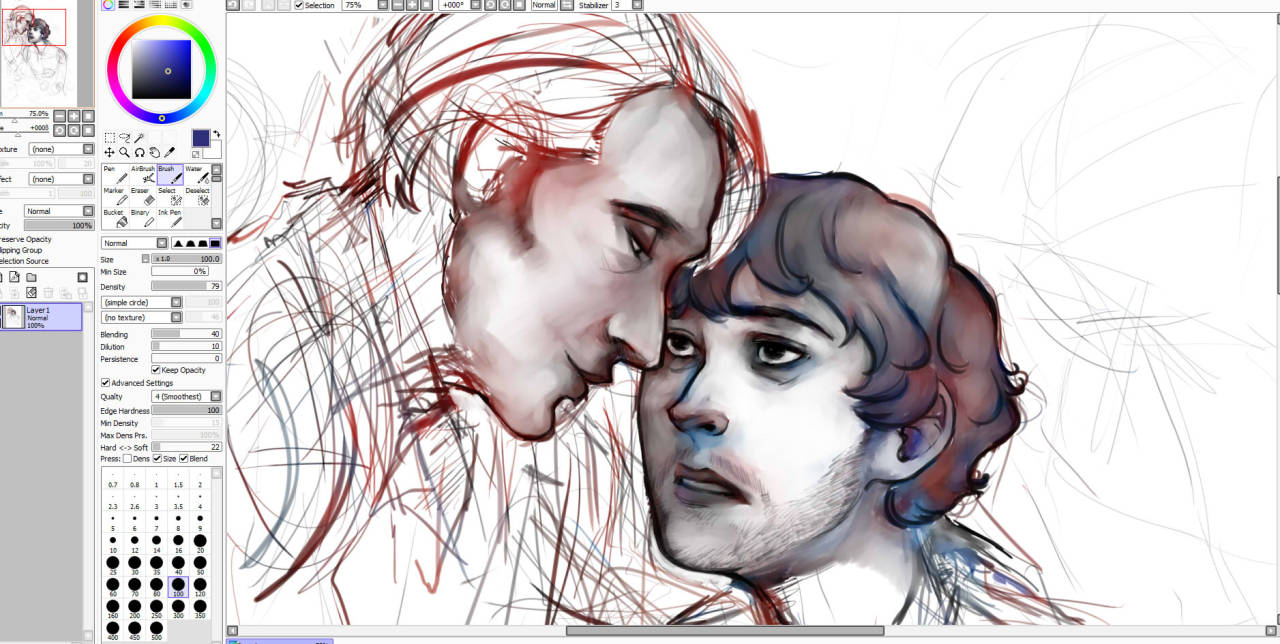Select the Ink Pen tool
This screenshot has height=644, width=1280.
(170, 219)
